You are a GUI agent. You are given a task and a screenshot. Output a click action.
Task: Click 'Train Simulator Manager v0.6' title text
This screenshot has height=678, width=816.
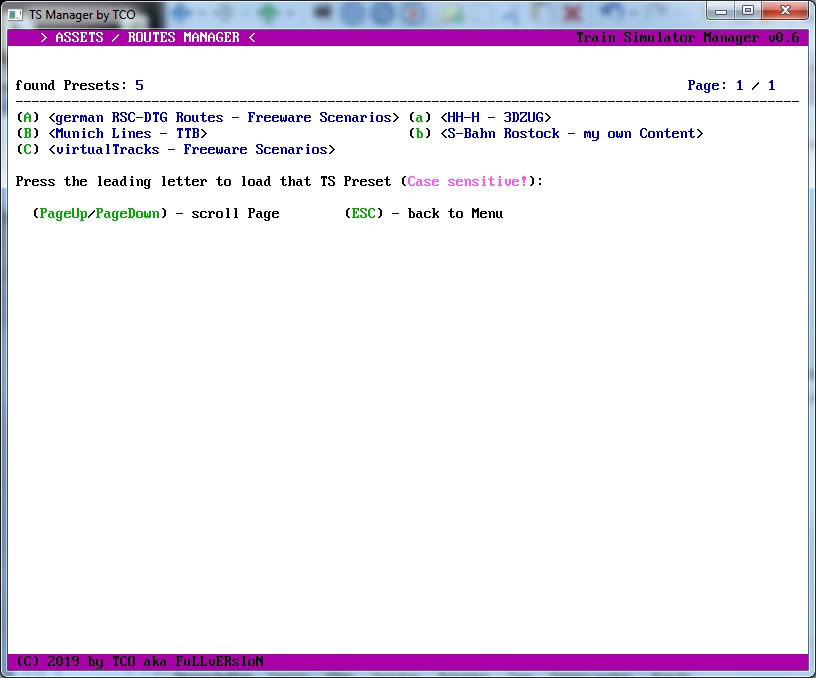click(x=687, y=37)
